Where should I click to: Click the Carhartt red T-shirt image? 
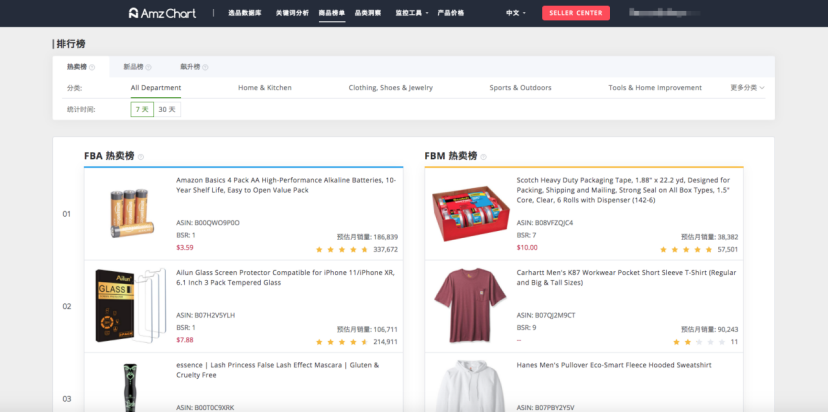coord(470,305)
